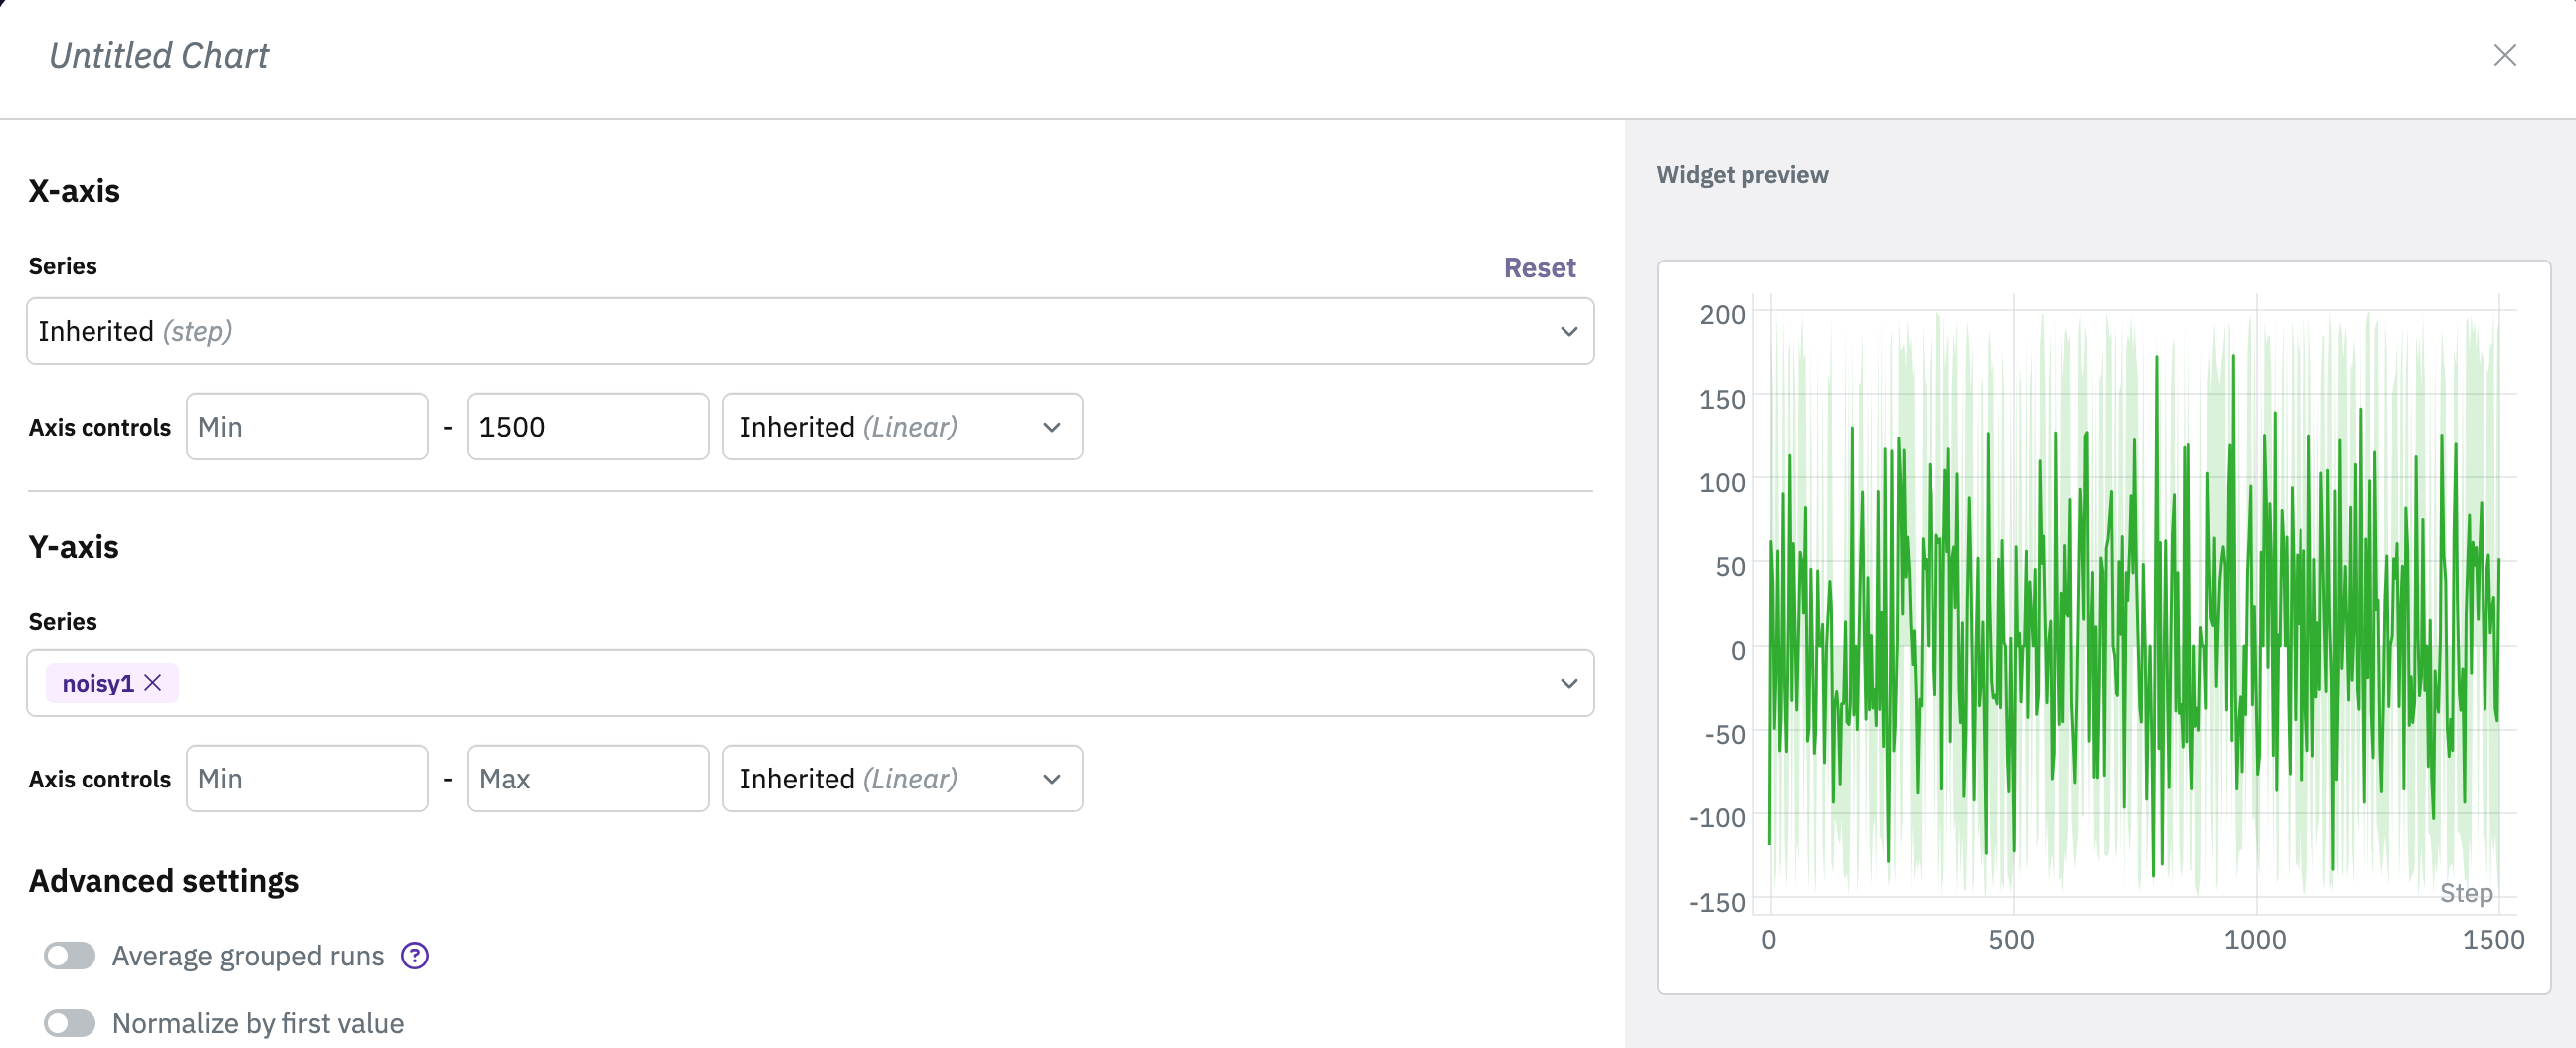Toggle Normalize by first value
The height and width of the screenshot is (1048, 2576).
(70, 1023)
